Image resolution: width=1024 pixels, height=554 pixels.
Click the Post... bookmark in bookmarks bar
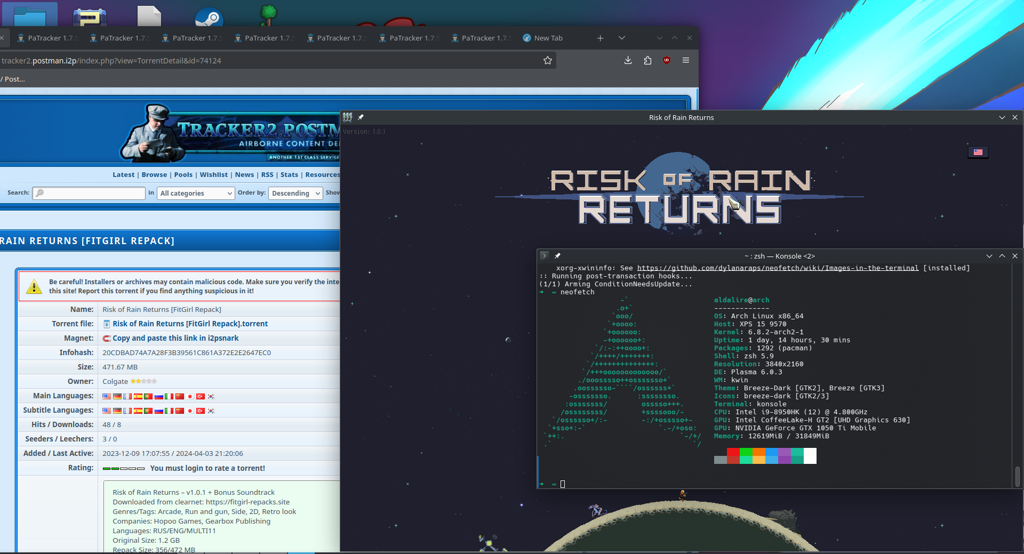13,79
